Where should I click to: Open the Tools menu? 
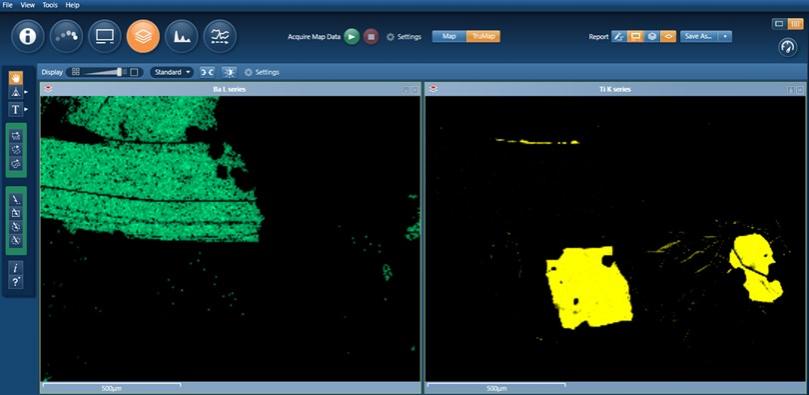coord(51,5)
